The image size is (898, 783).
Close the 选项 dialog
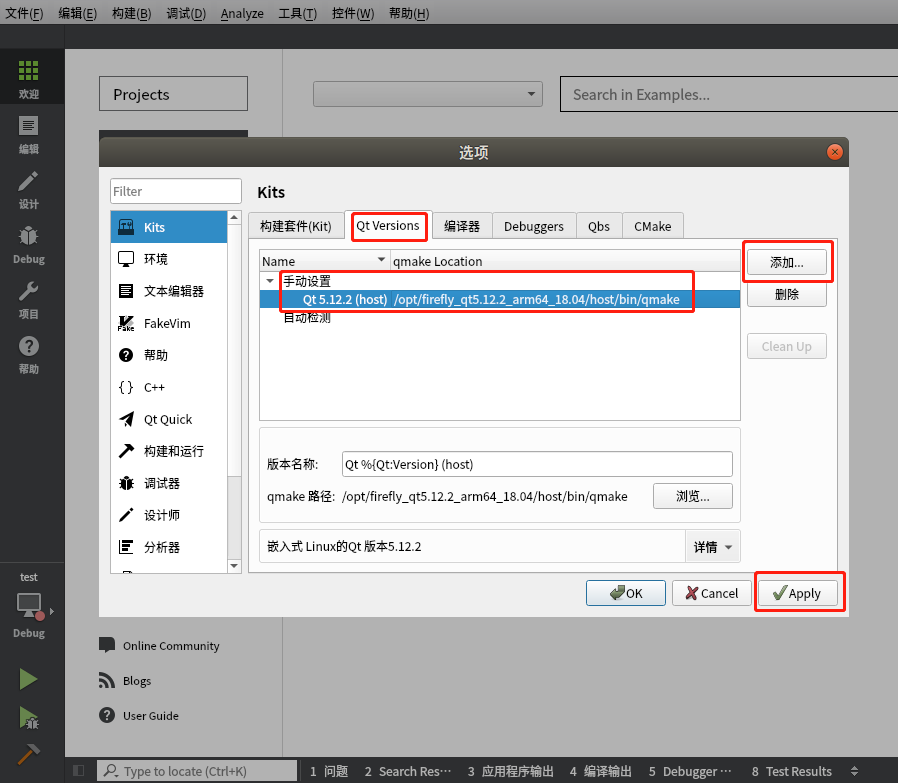click(x=834, y=152)
